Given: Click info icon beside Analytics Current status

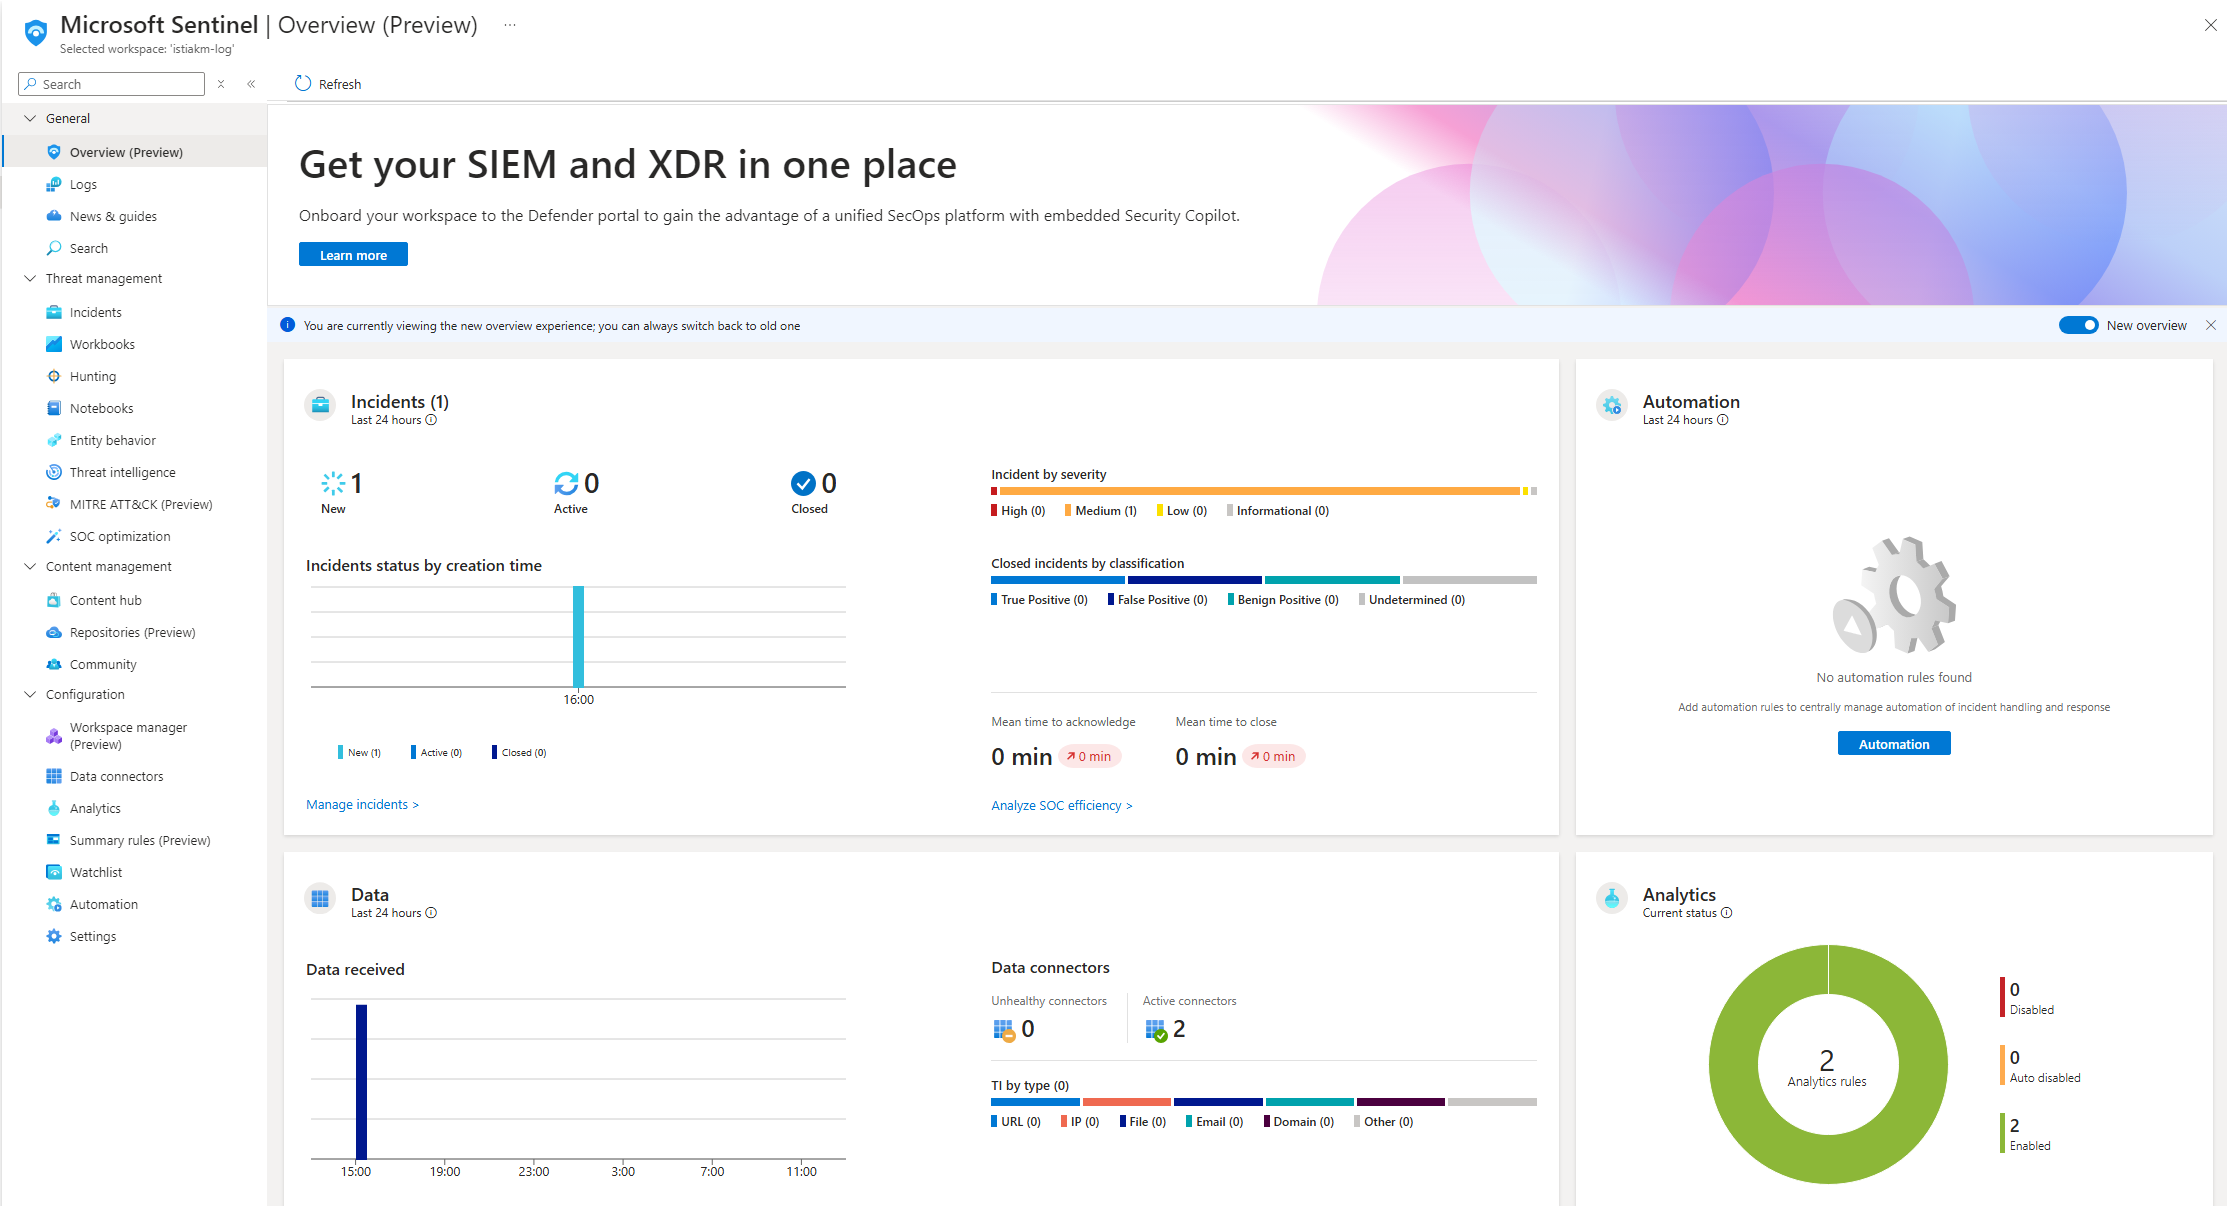Looking at the screenshot, I should [x=1727, y=913].
